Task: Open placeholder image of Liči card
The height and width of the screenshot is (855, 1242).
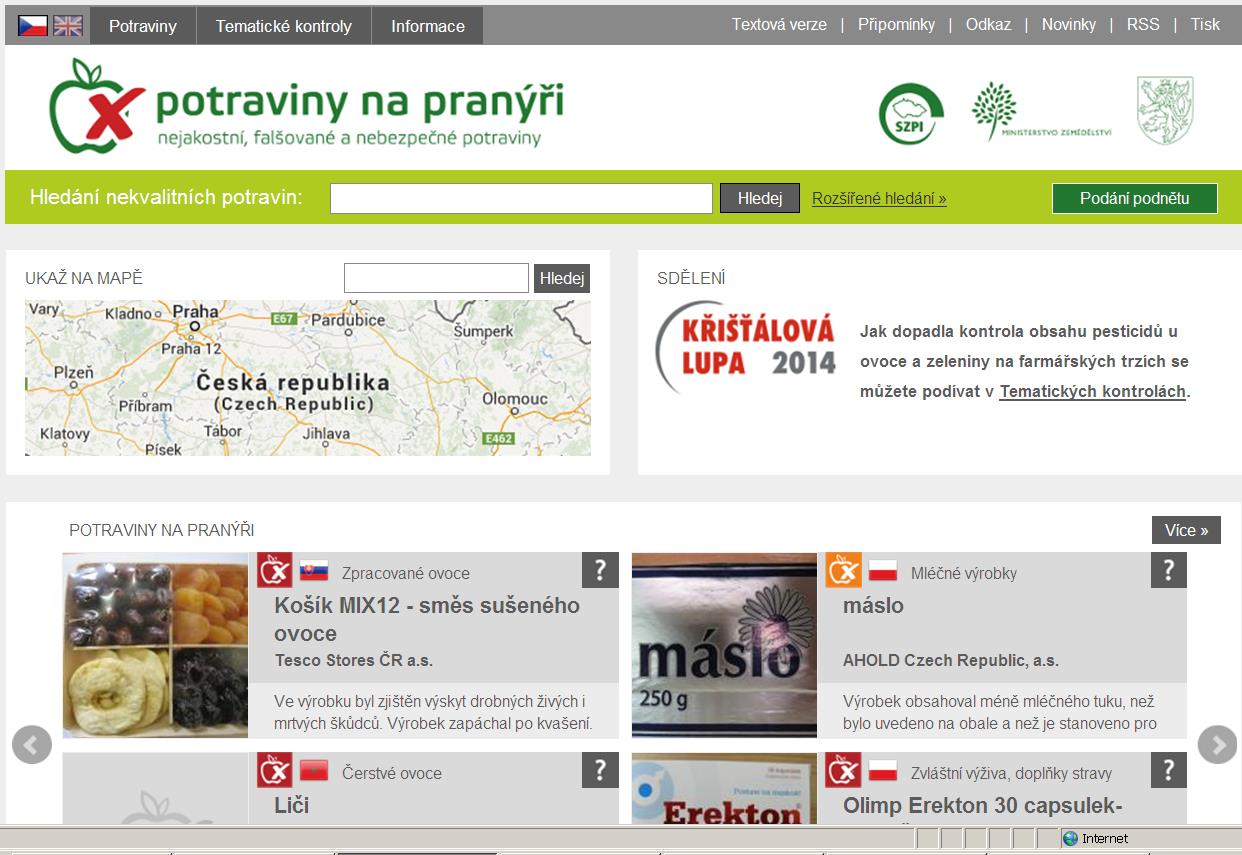Action: tap(155, 788)
